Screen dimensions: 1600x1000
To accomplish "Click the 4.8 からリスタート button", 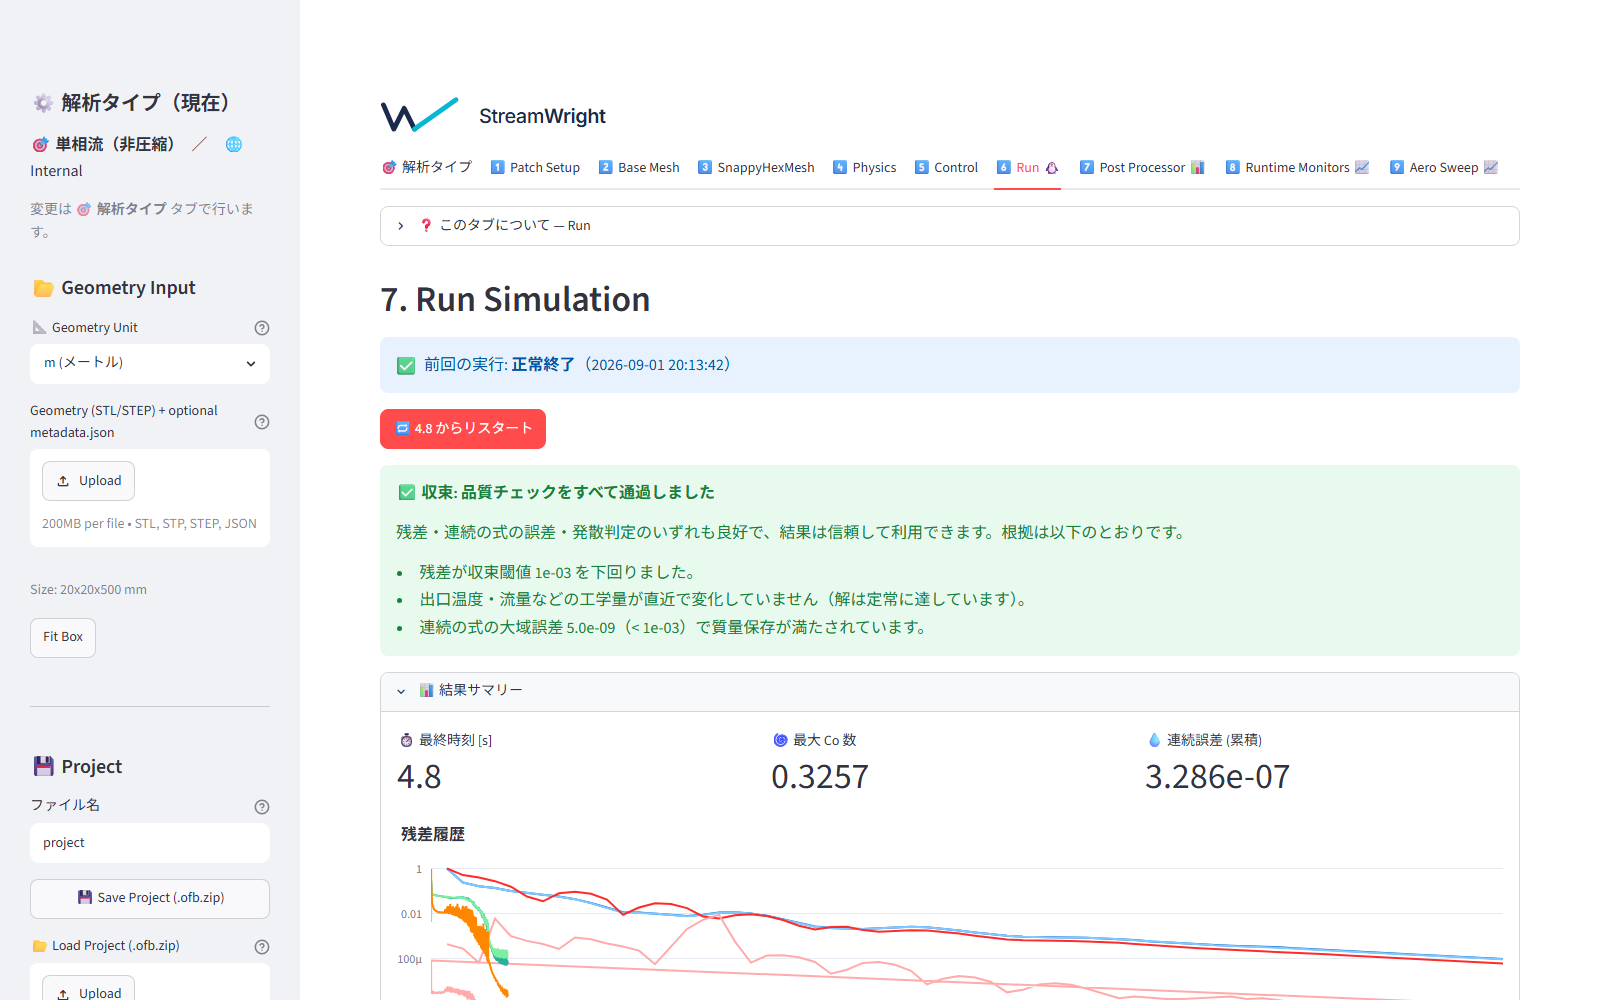I will coord(463,429).
